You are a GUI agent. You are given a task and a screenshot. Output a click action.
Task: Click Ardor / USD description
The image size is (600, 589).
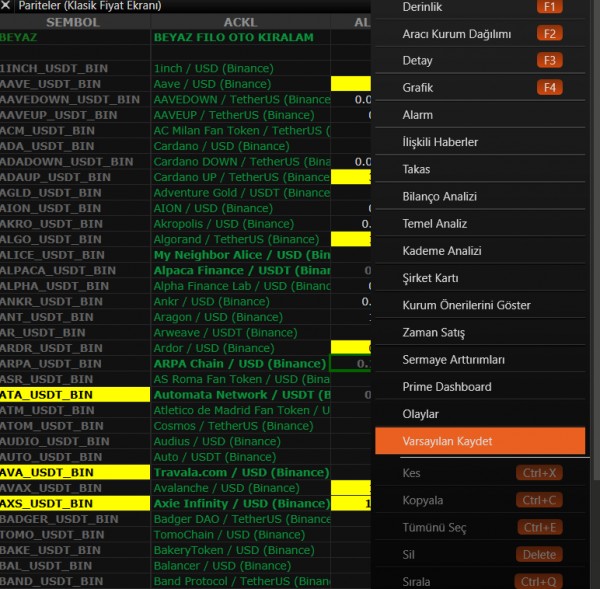[x=241, y=348]
